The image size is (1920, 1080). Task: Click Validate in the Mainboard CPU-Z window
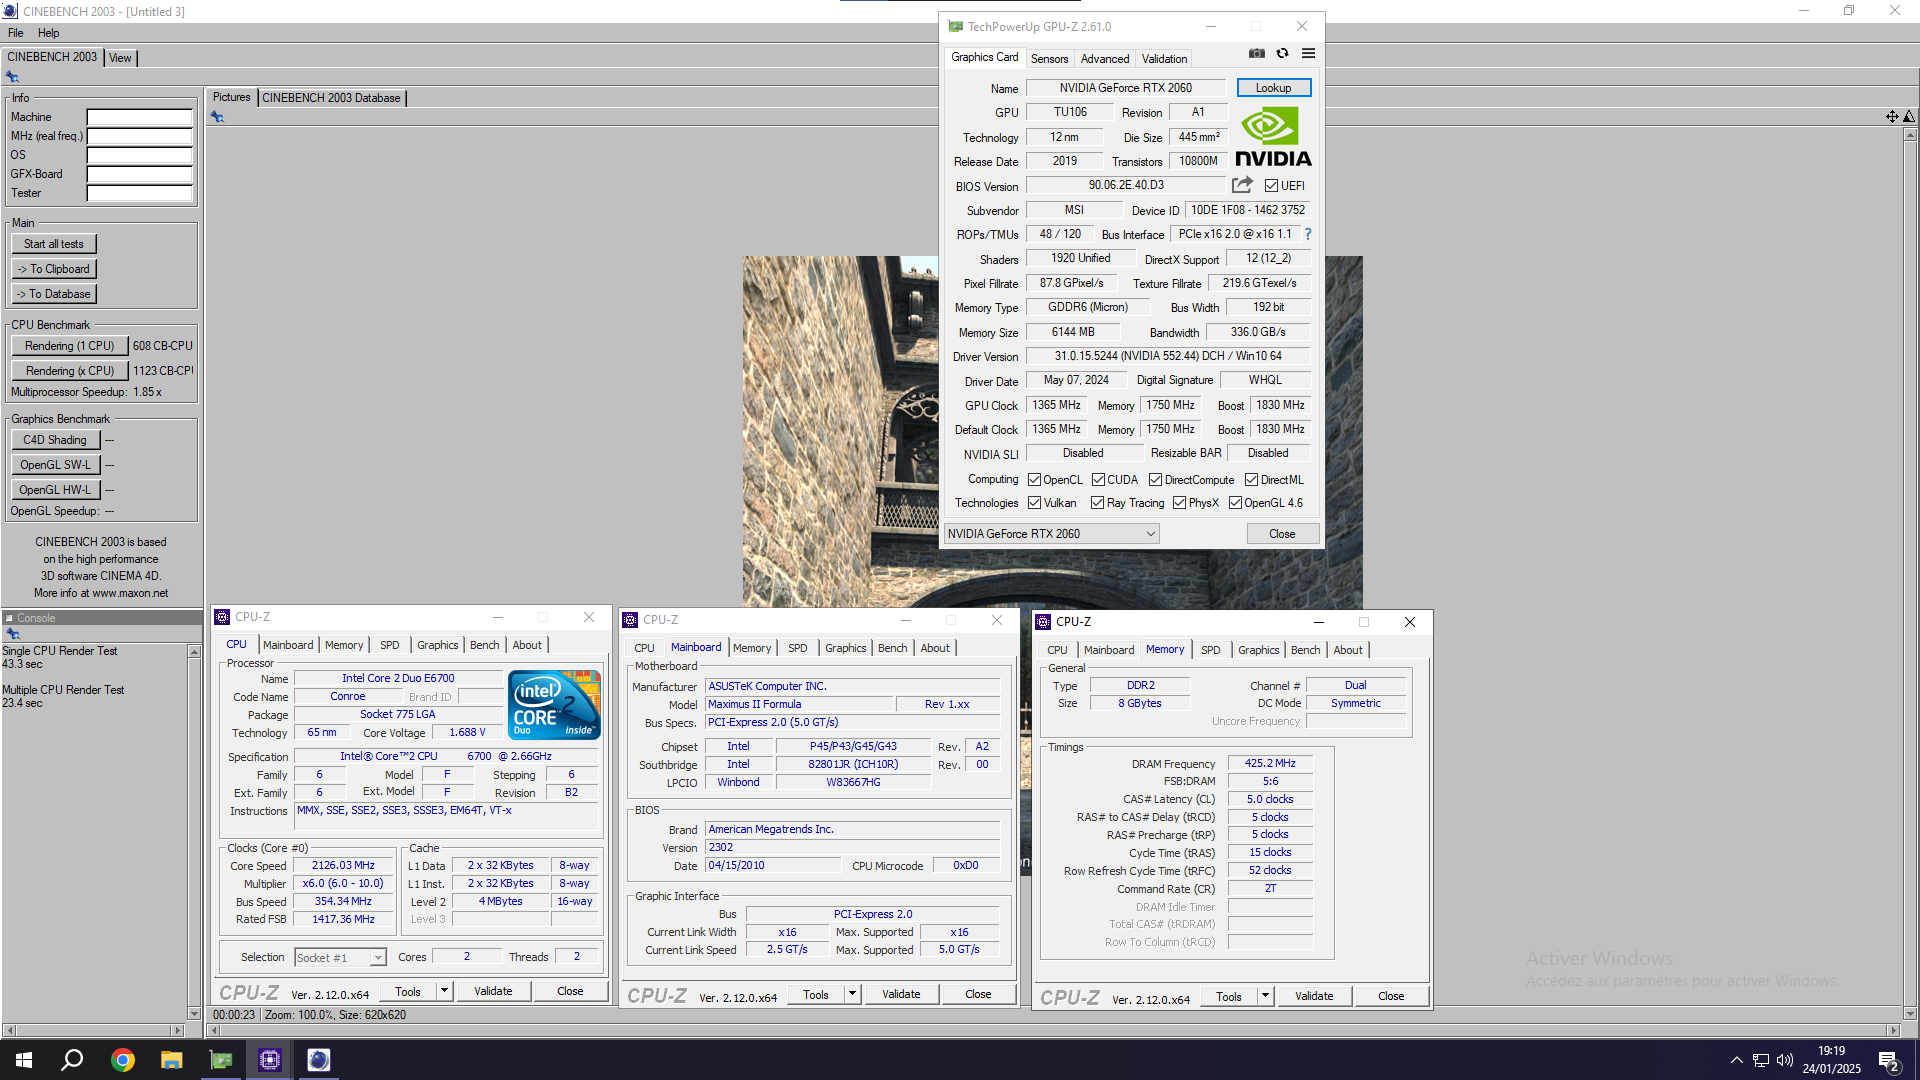901,994
